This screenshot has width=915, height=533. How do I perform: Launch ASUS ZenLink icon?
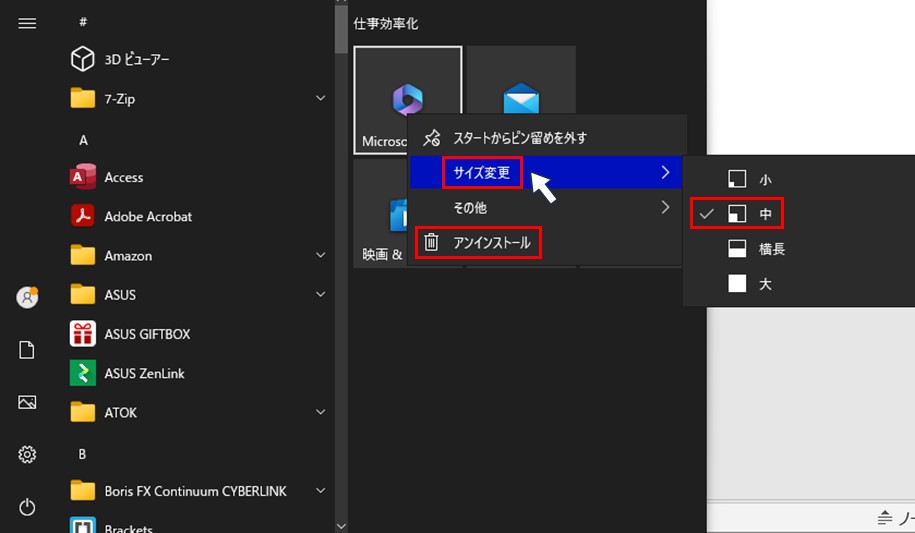click(x=82, y=373)
